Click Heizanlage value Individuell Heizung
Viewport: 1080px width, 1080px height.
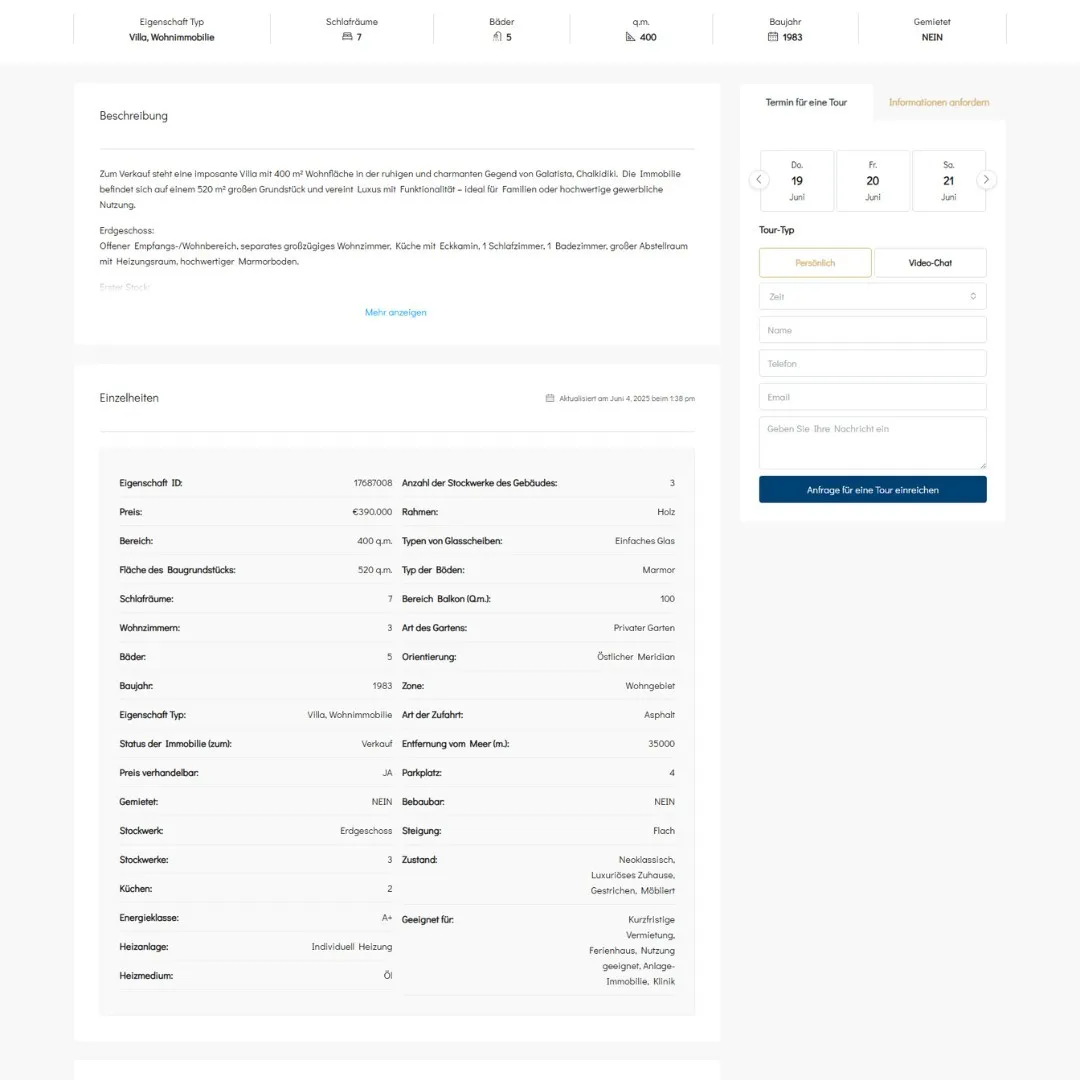coord(351,946)
